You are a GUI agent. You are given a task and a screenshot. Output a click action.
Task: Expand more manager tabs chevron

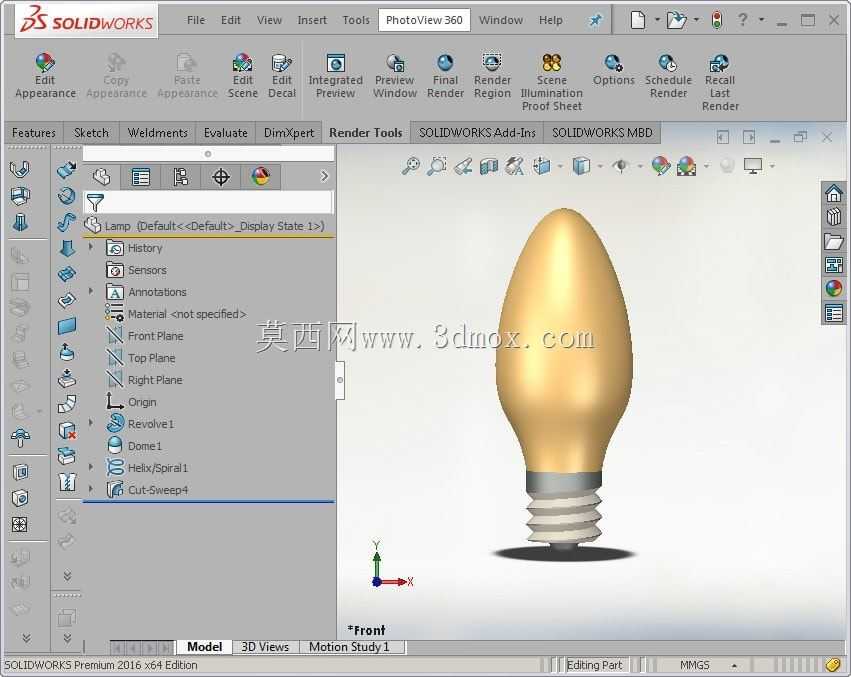point(324,176)
